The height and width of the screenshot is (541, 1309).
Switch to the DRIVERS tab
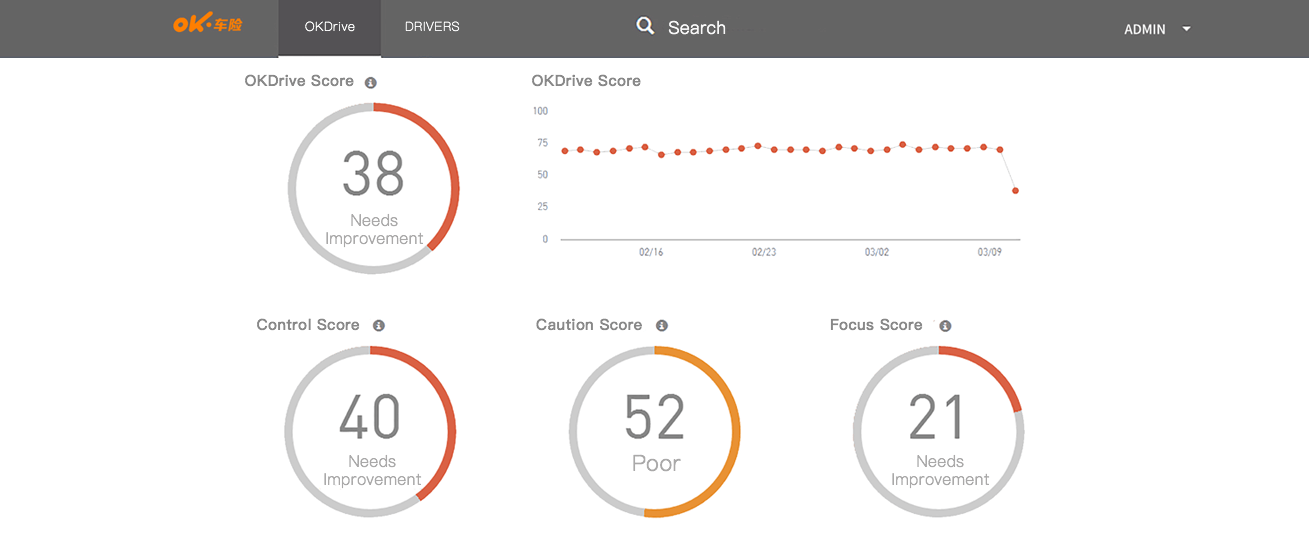432,27
